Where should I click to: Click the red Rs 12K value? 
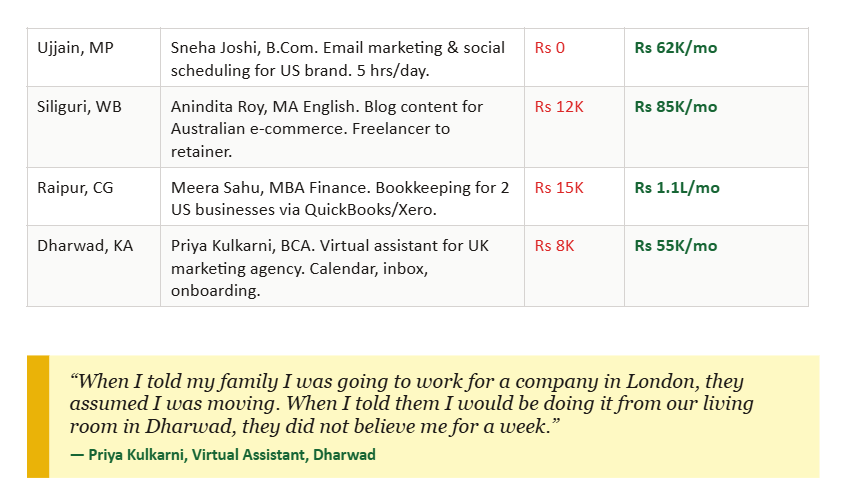point(559,107)
